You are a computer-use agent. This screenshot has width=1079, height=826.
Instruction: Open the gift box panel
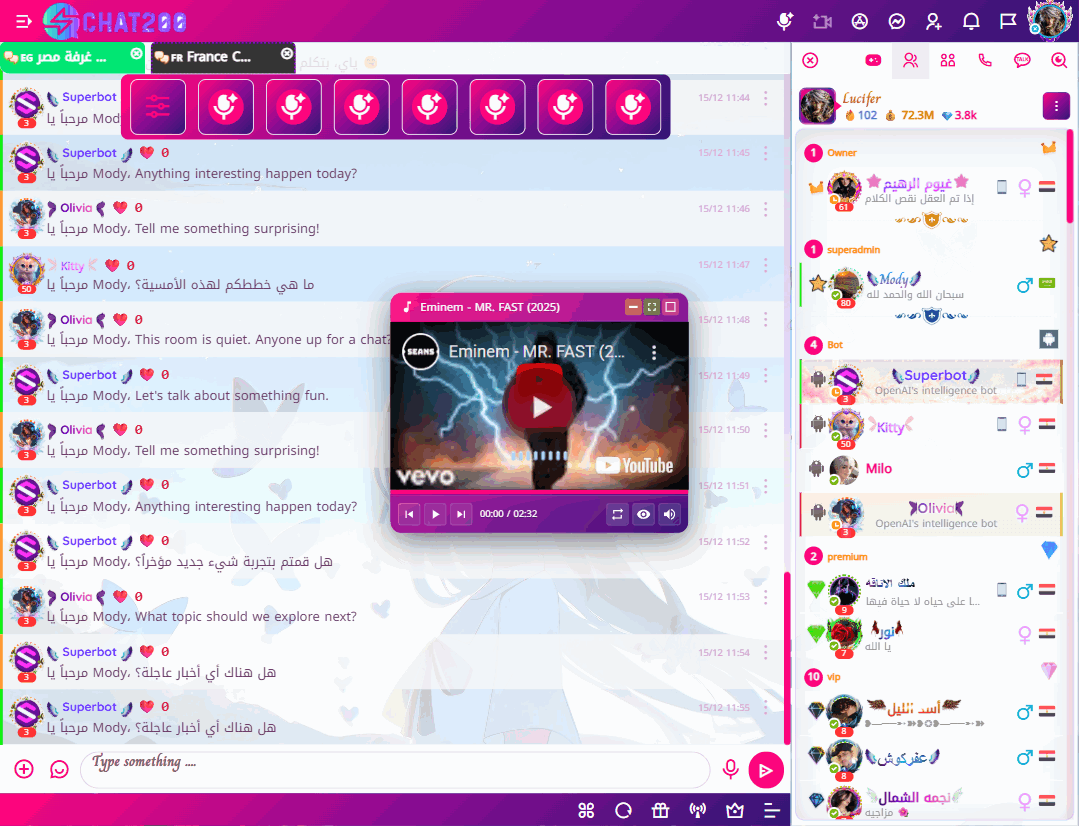(661, 810)
